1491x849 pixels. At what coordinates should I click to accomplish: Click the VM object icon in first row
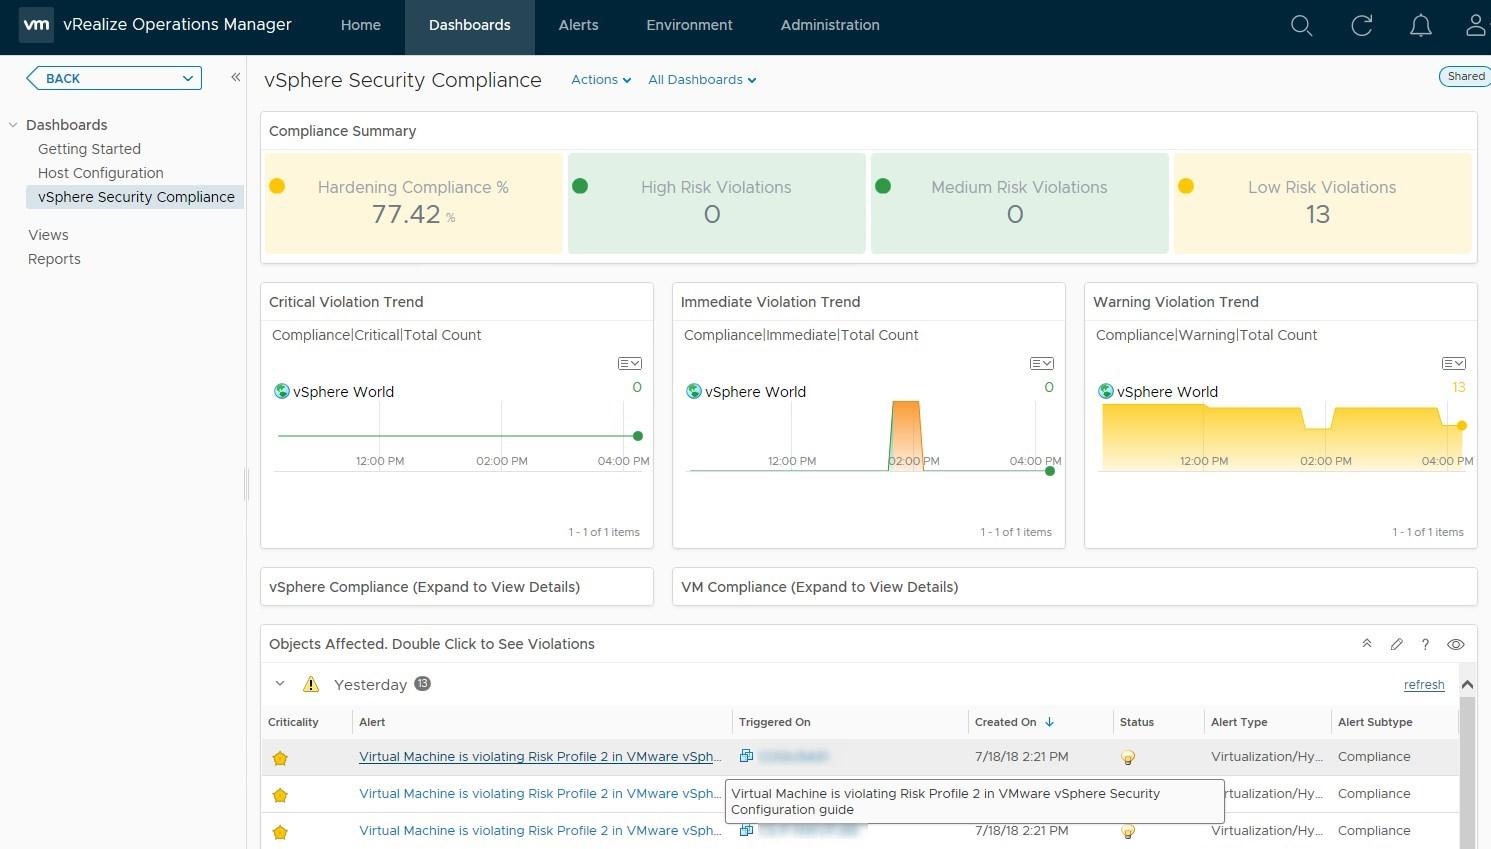746,756
